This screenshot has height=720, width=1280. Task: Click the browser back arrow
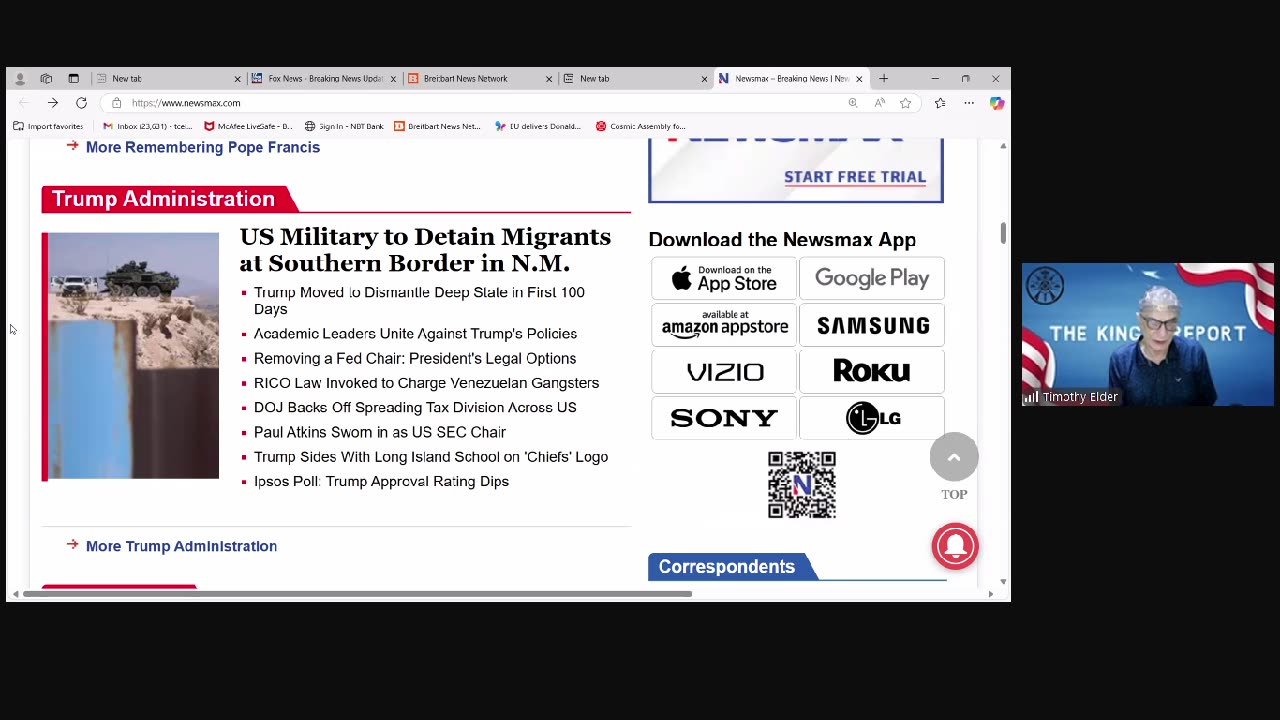(24, 103)
